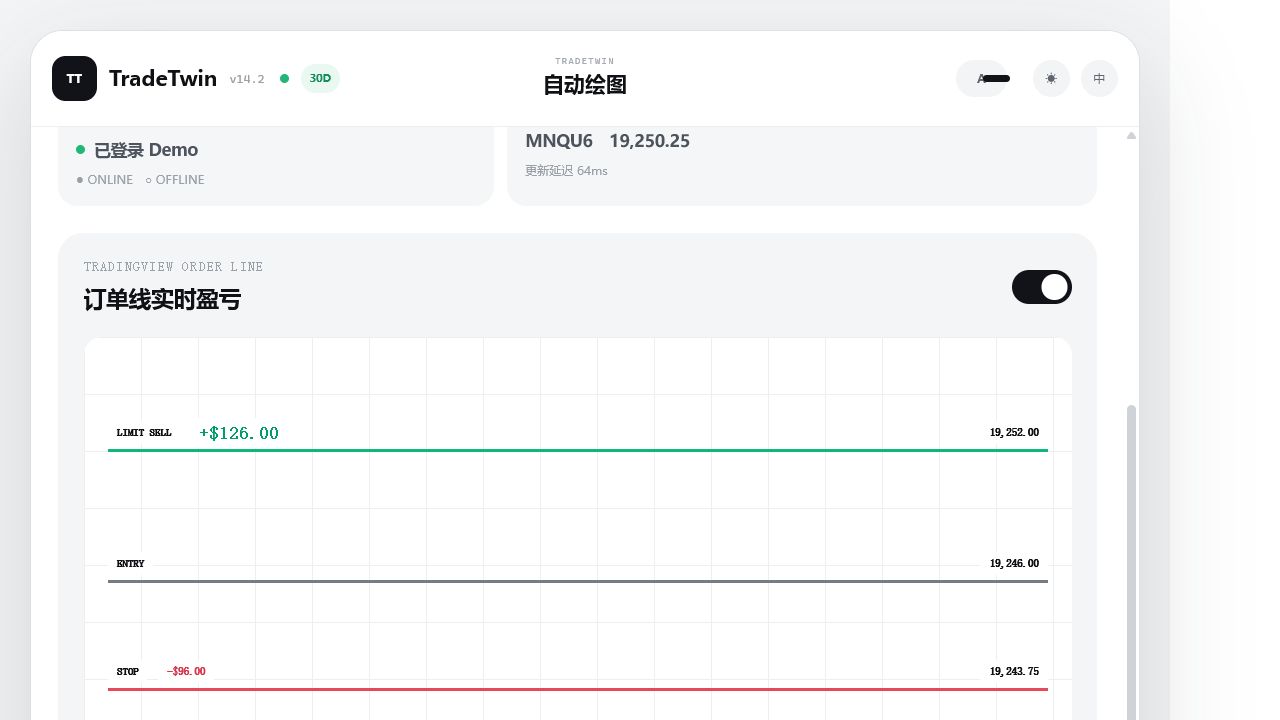The image size is (1280, 720).
Task: Click the scrollbar up arrow
Action: point(1131,135)
